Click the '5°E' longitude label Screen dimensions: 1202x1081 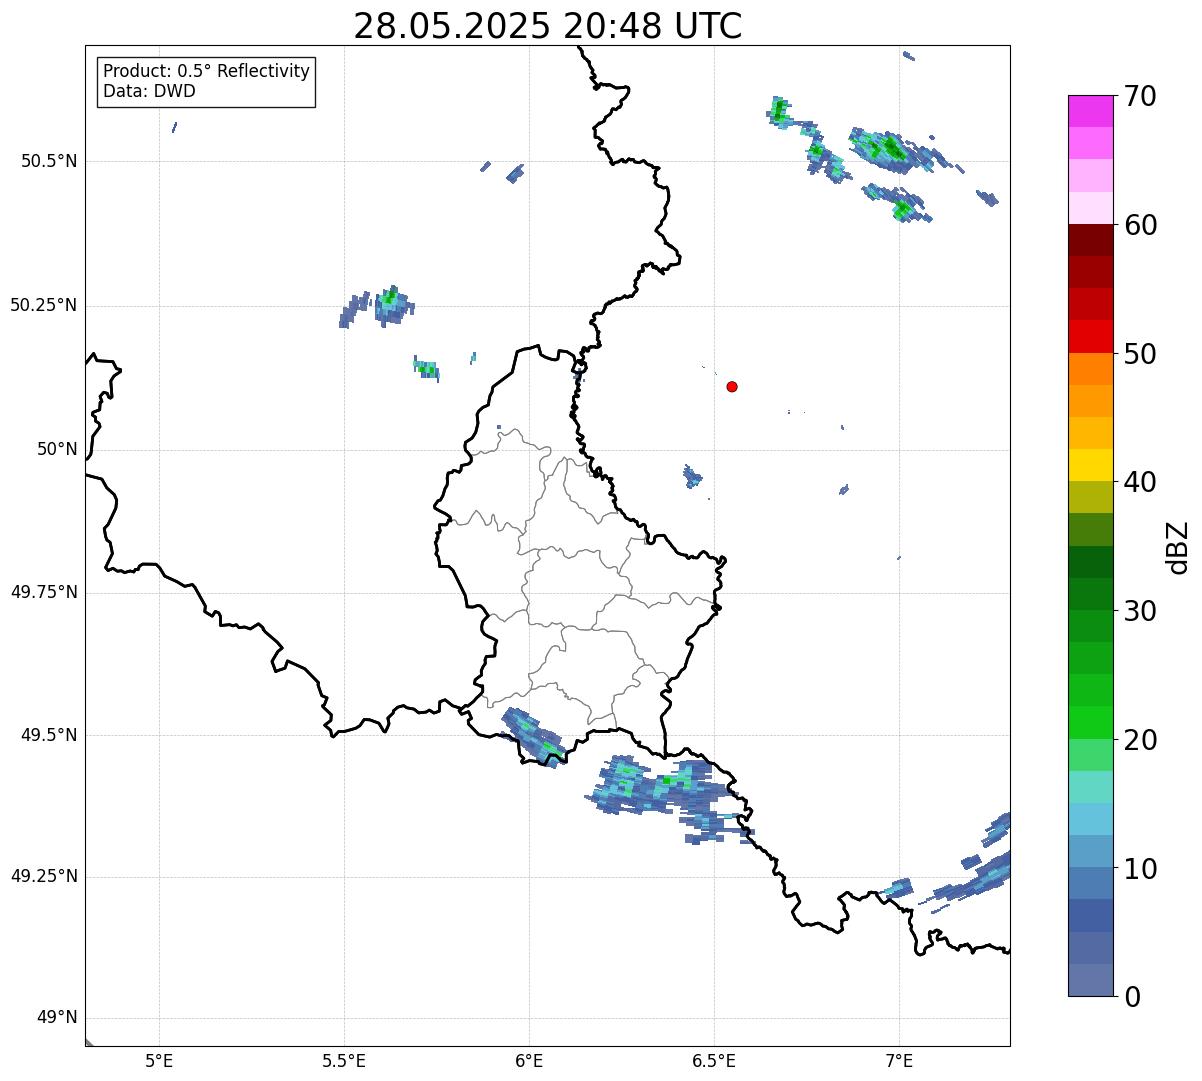coord(159,1060)
